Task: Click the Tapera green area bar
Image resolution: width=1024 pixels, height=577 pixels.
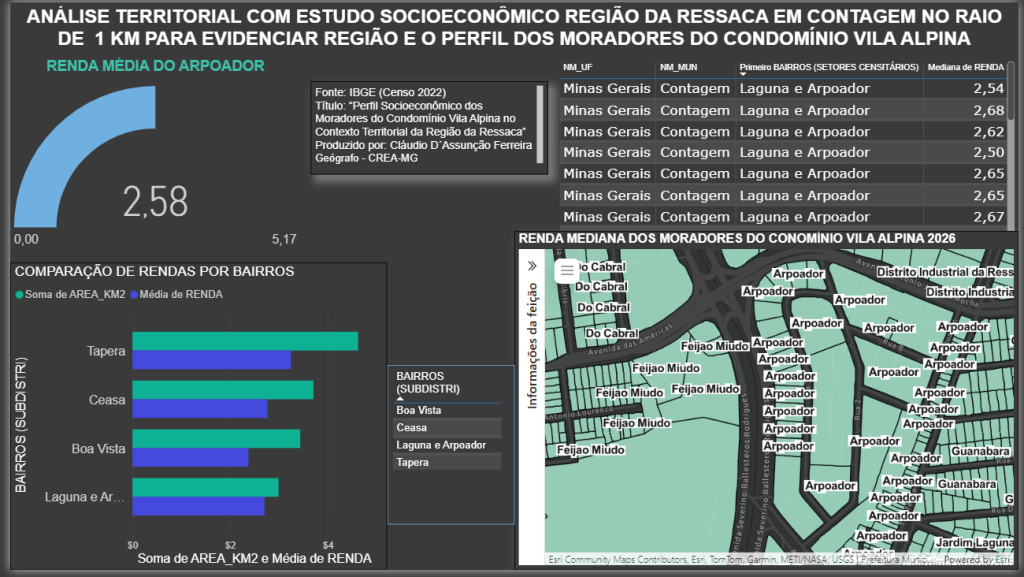Action: (x=245, y=341)
